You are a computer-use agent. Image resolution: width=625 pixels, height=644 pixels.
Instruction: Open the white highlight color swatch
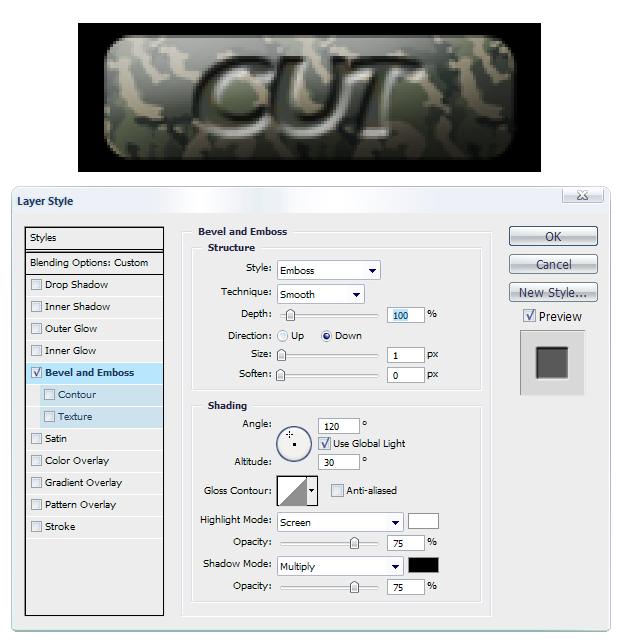(x=423, y=521)
